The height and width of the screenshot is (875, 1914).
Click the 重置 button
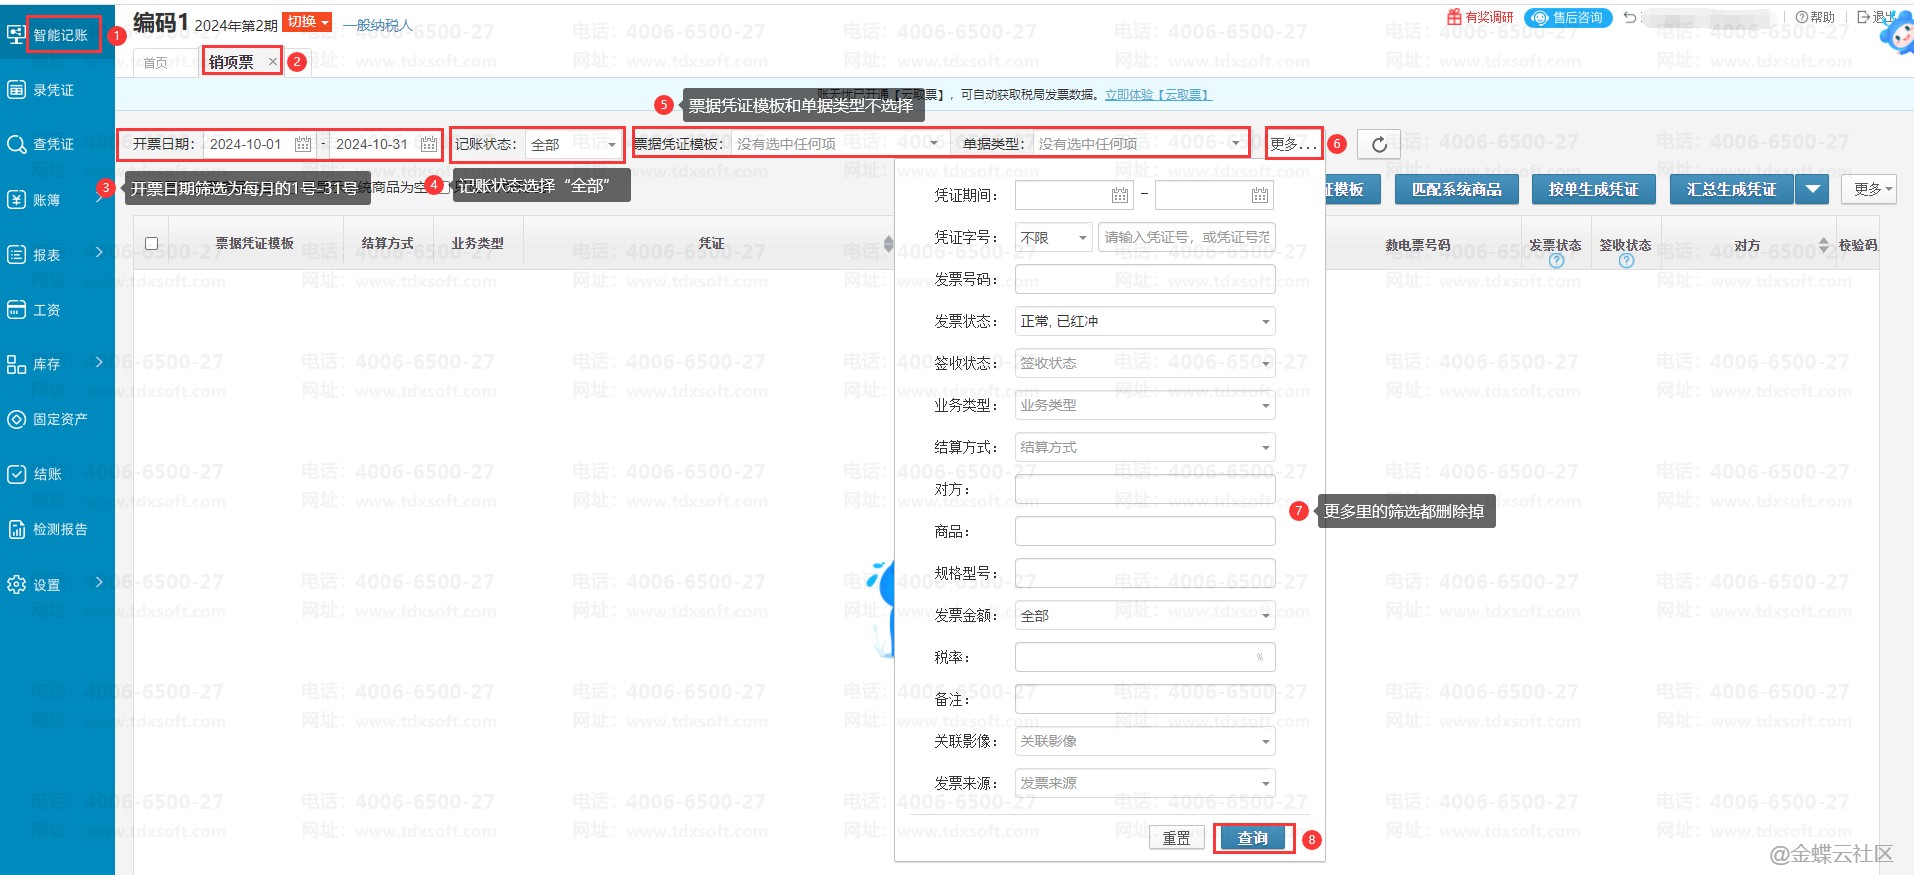(x=1176, y=838)
